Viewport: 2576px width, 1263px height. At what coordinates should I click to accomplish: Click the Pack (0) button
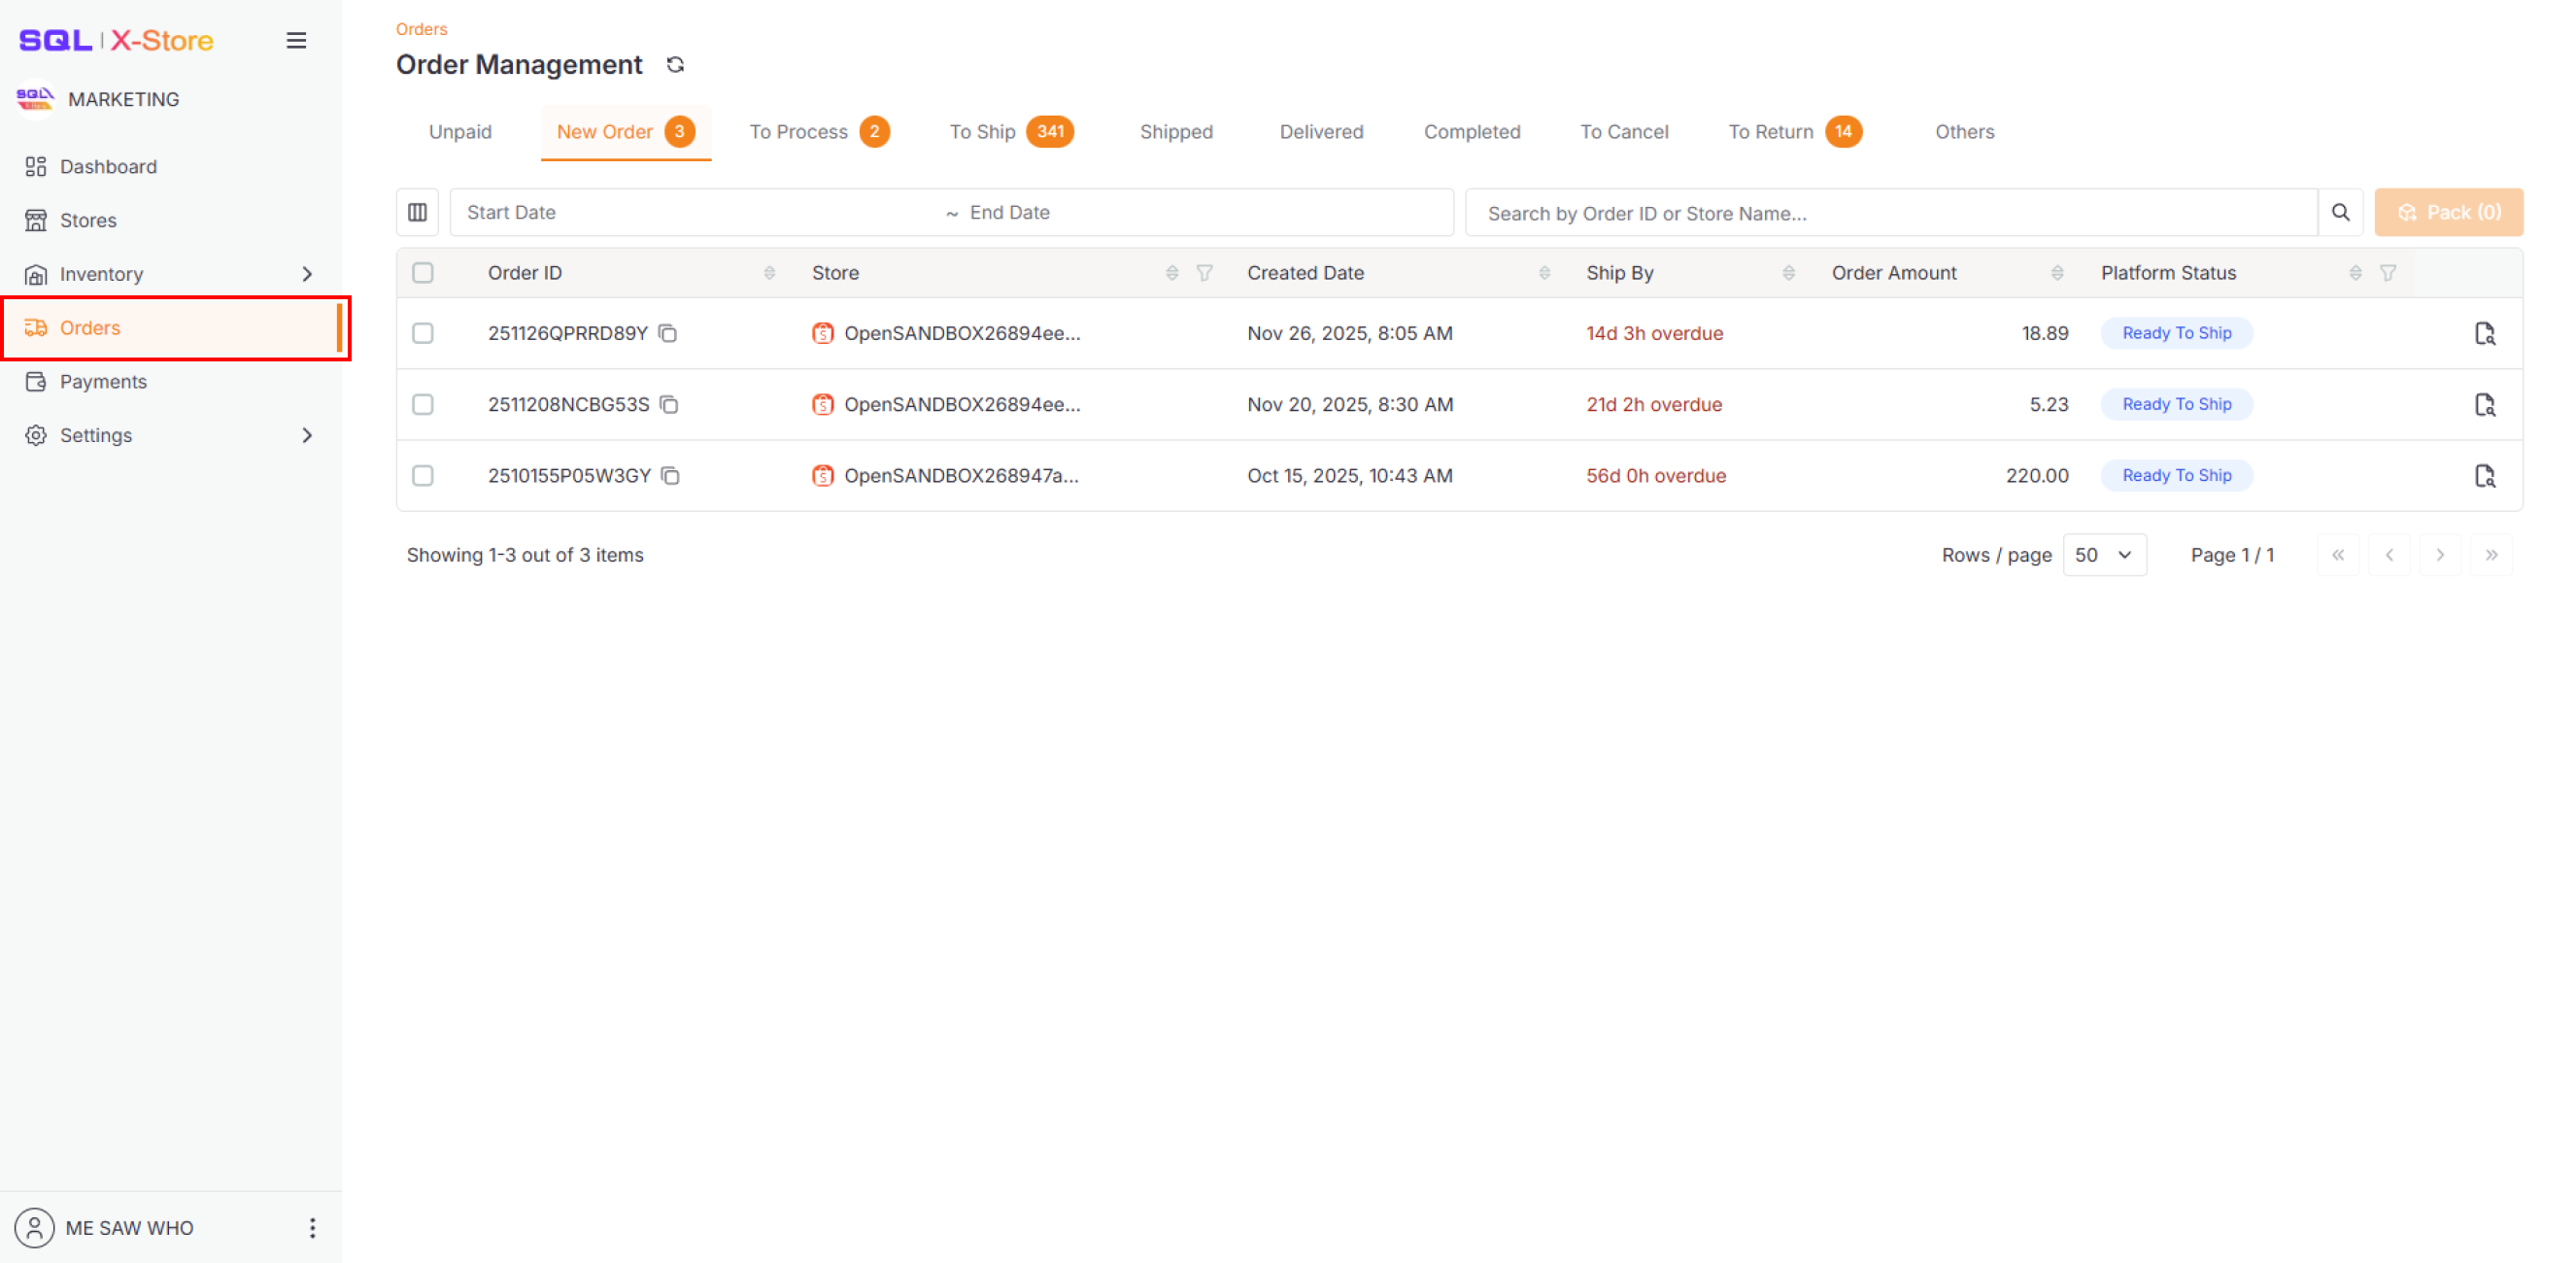[x=2448, y=212]
